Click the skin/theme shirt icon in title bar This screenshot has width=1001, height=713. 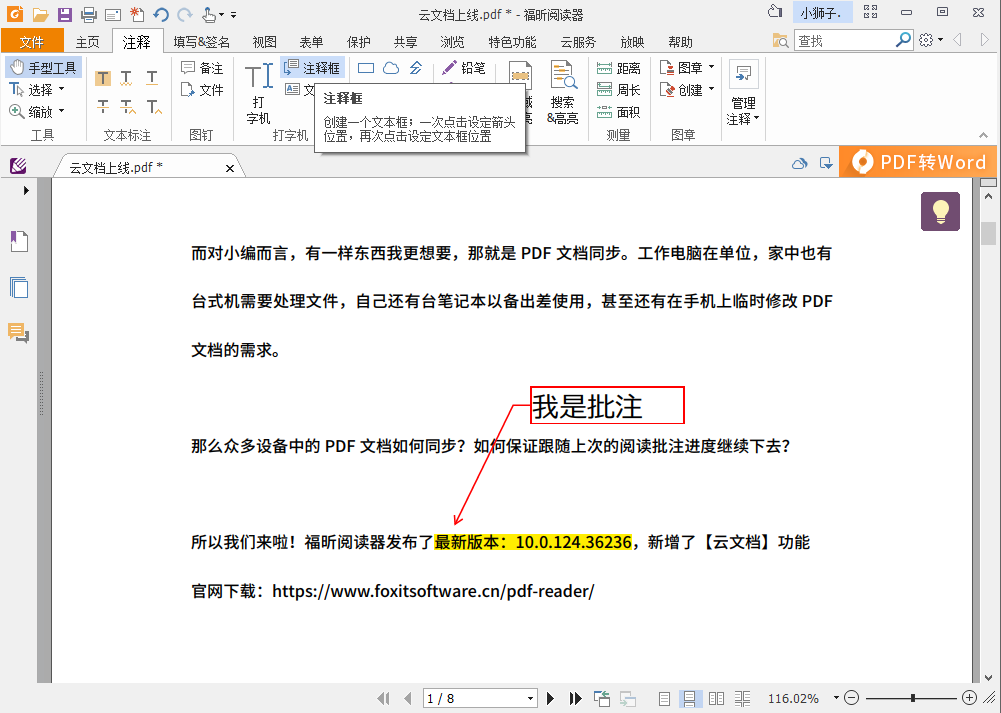pos(774,11)
